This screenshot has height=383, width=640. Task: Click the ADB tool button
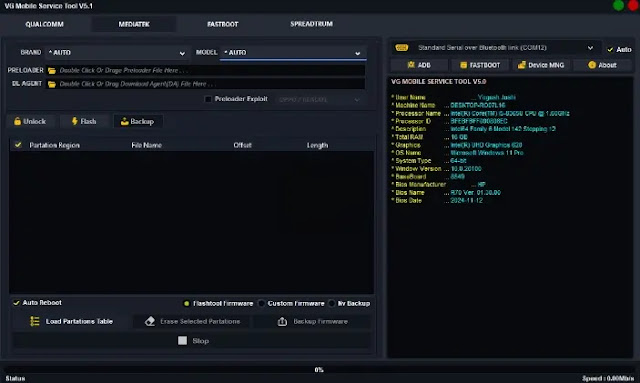click(x=419, y=65)
